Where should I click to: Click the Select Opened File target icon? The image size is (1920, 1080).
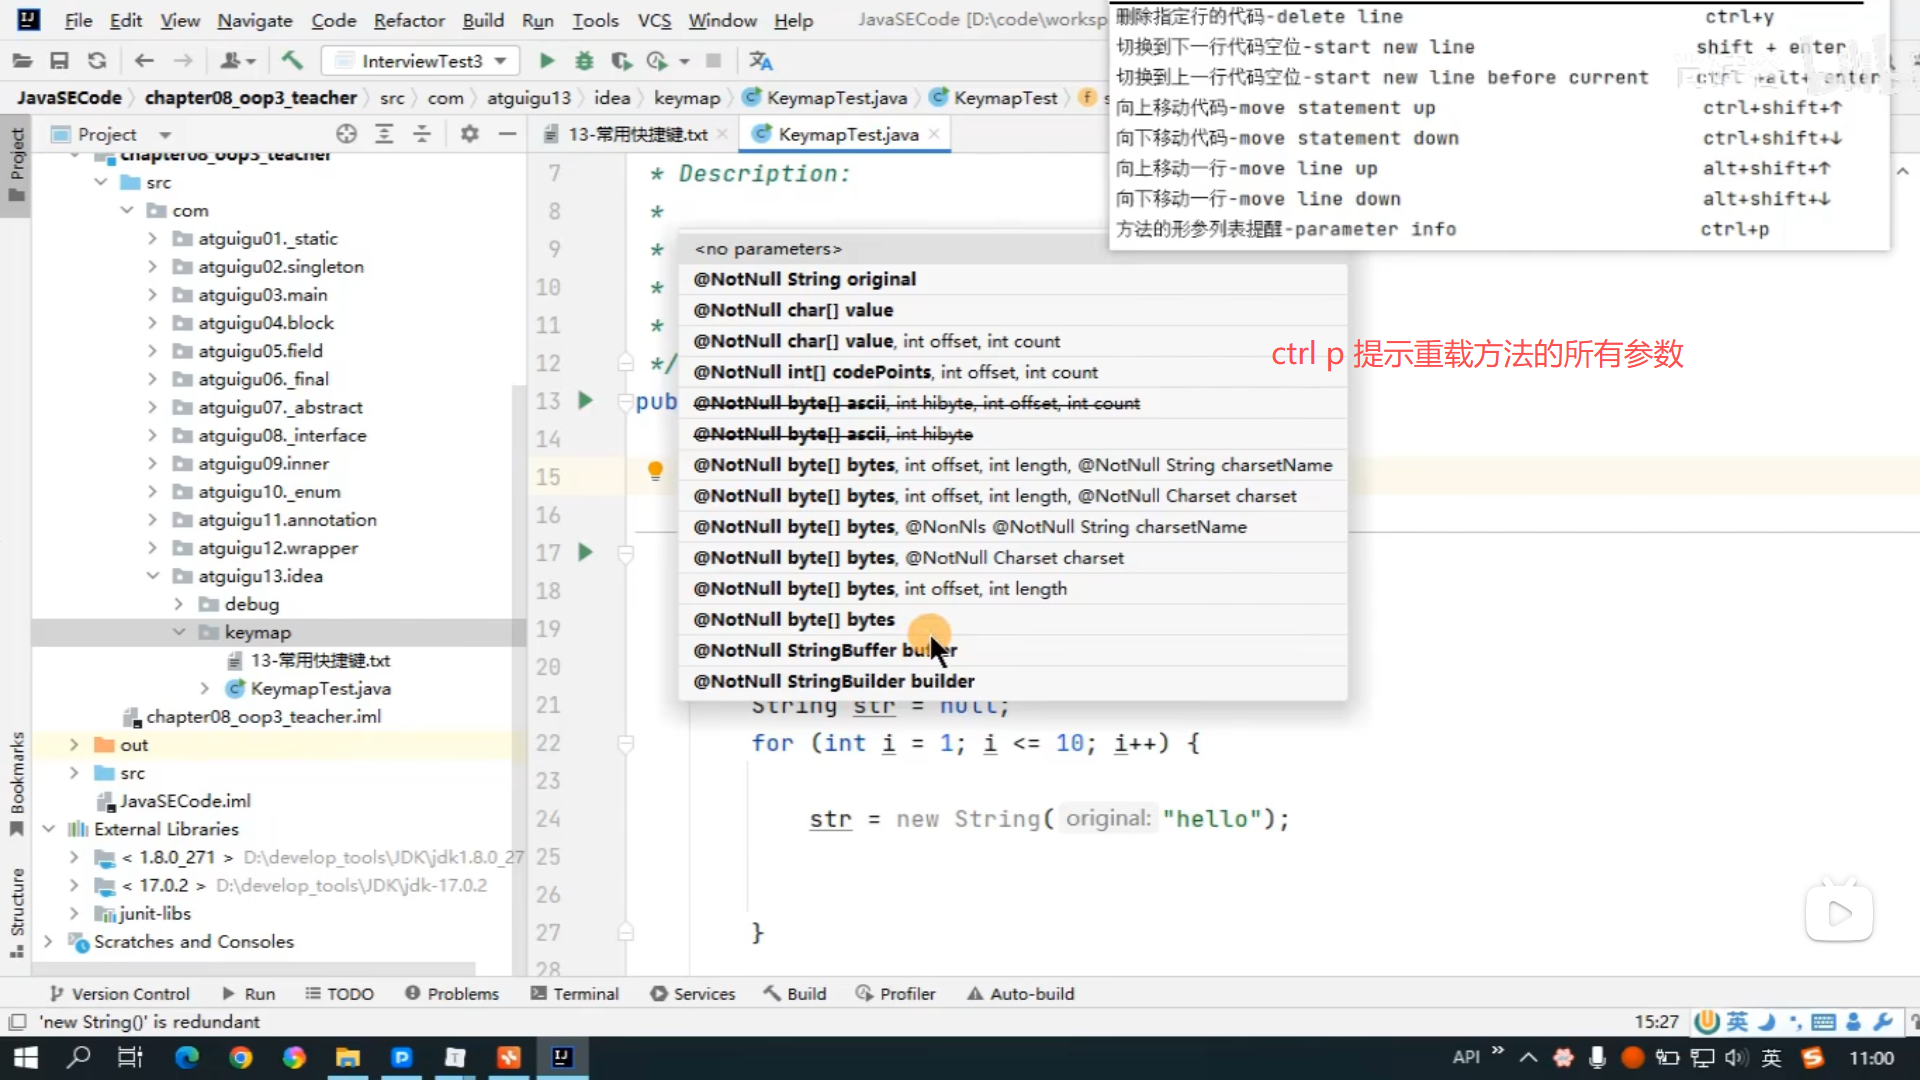pos(346,134)
